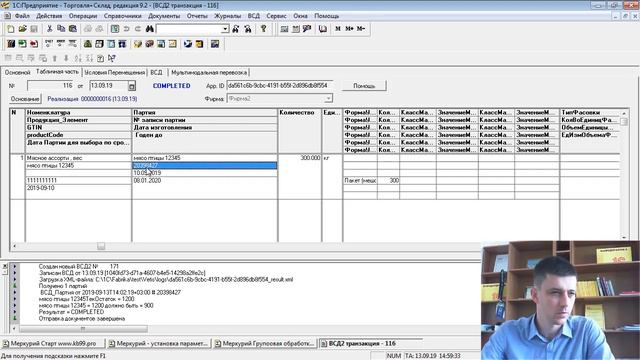The height and width of the screenshot is (360, 640).
Task: Open the Действия menu
Action: click(x=49, y=16)
